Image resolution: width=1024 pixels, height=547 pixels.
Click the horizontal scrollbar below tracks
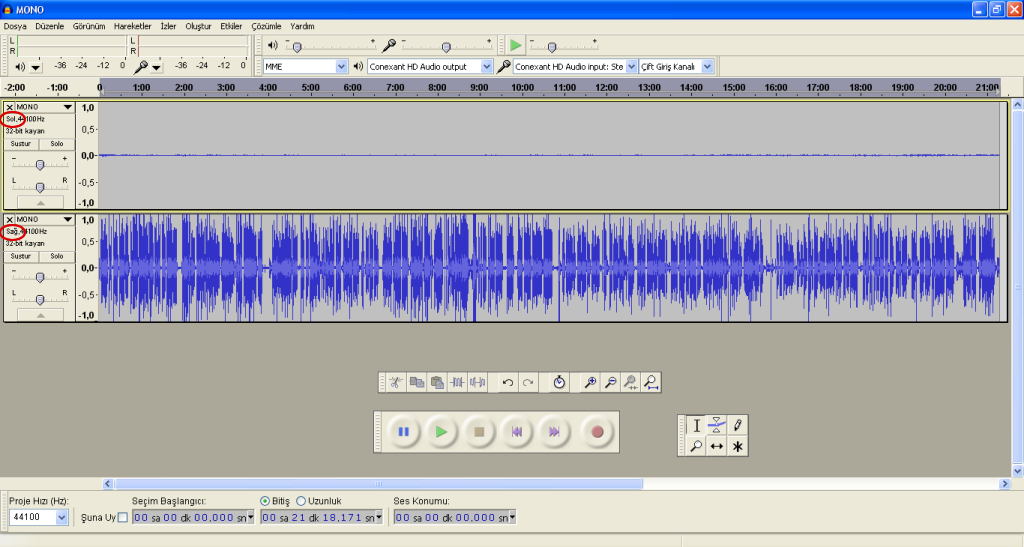(x=379, y=484)
